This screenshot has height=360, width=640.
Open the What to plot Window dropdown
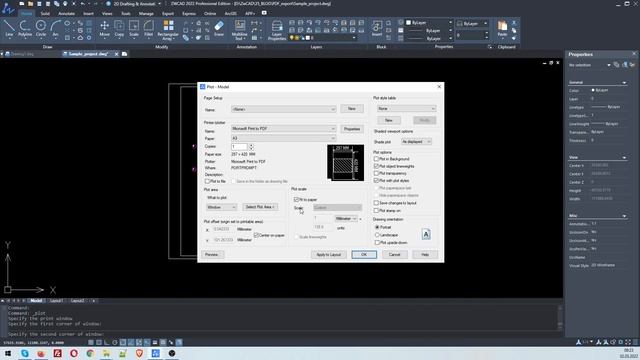tap(221, 207)
